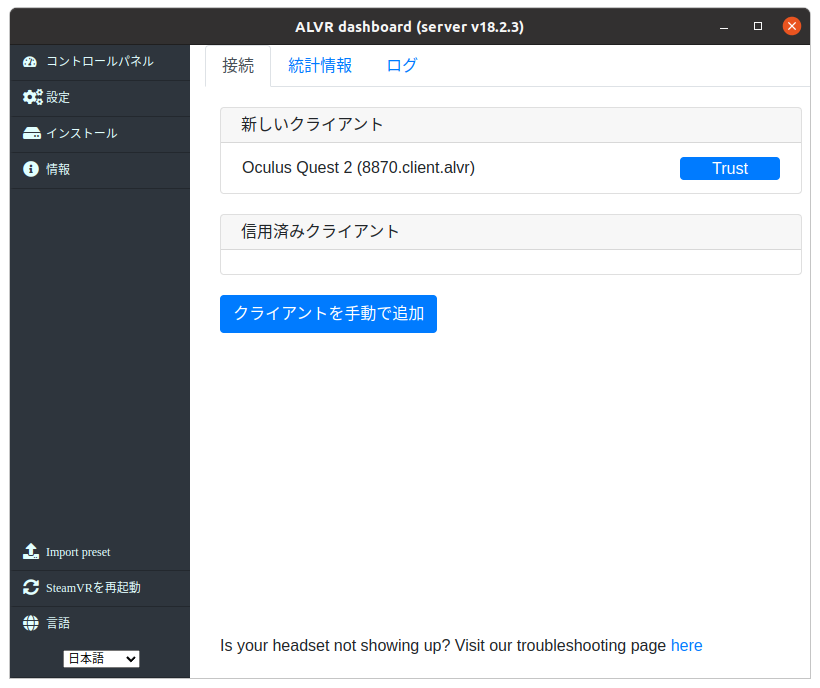The height and width of the screenshot is (688, 820).
Task: Open the ログ tab
Action: [x=401, y=65]
